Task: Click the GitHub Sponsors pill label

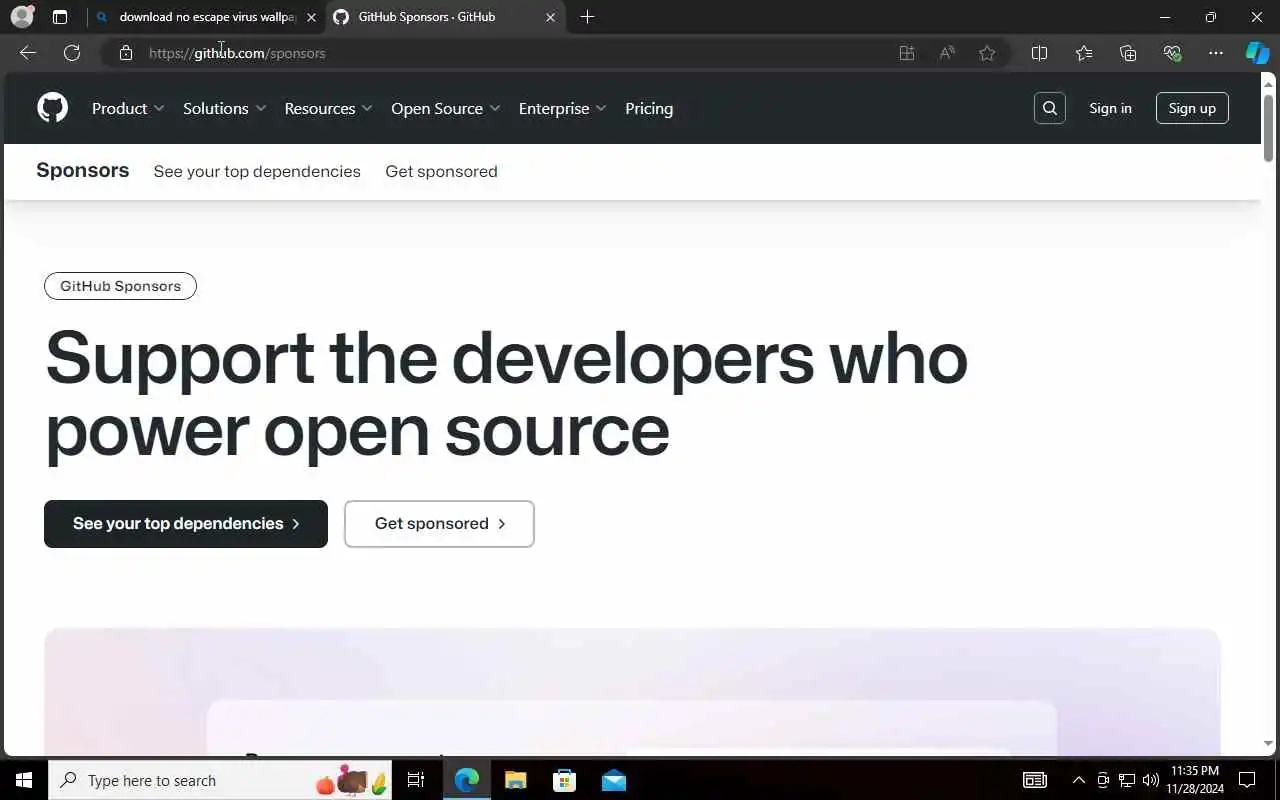Action: coord(120,286)
